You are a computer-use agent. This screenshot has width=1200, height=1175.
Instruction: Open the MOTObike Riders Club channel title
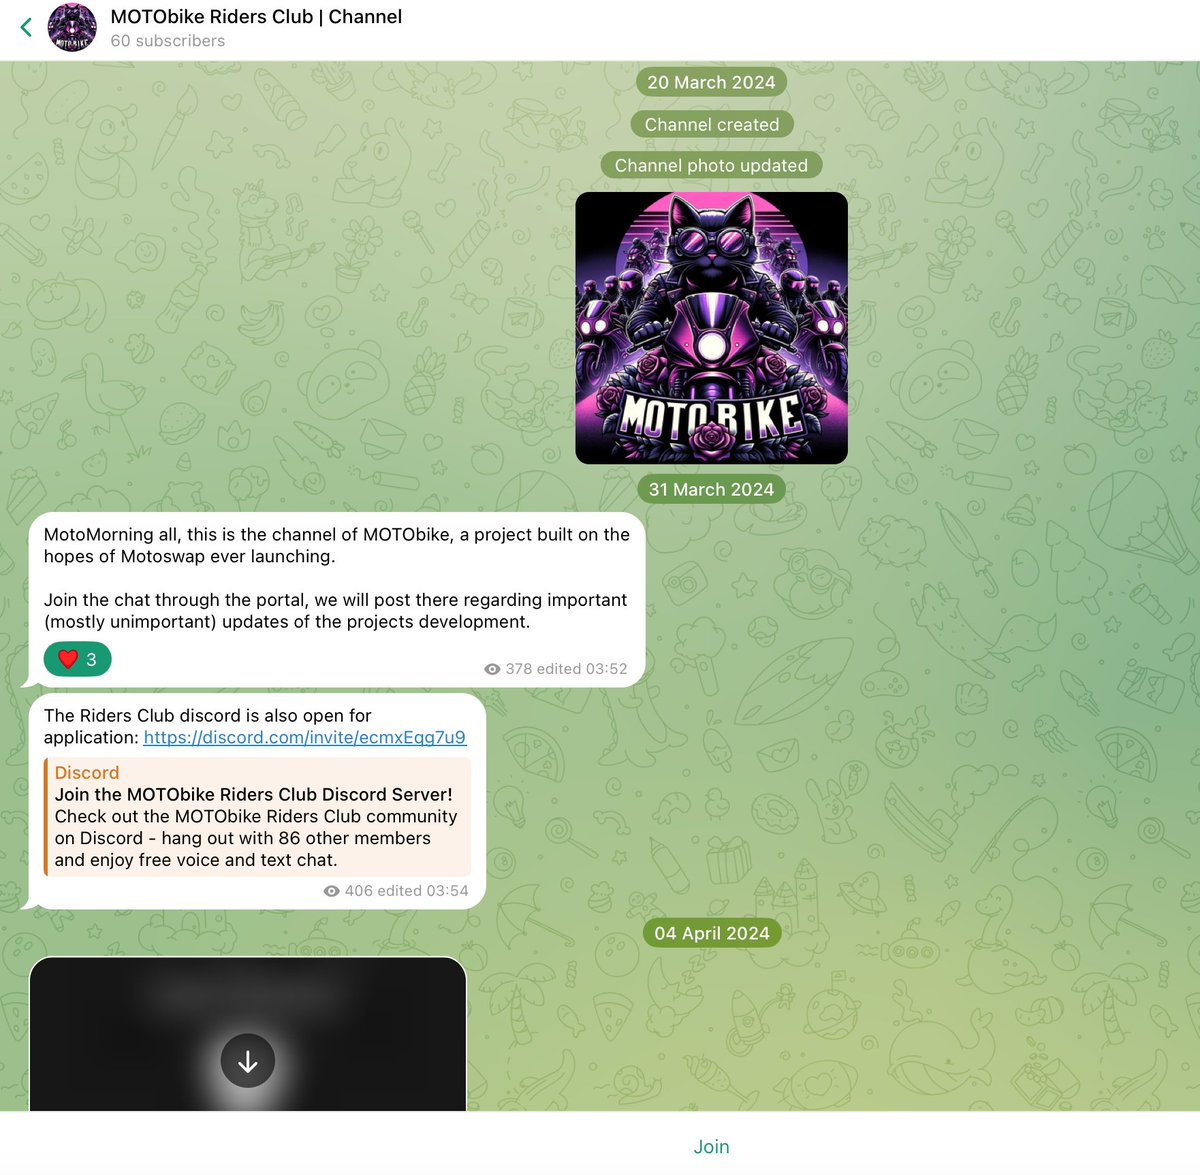(x=256, y=17)
